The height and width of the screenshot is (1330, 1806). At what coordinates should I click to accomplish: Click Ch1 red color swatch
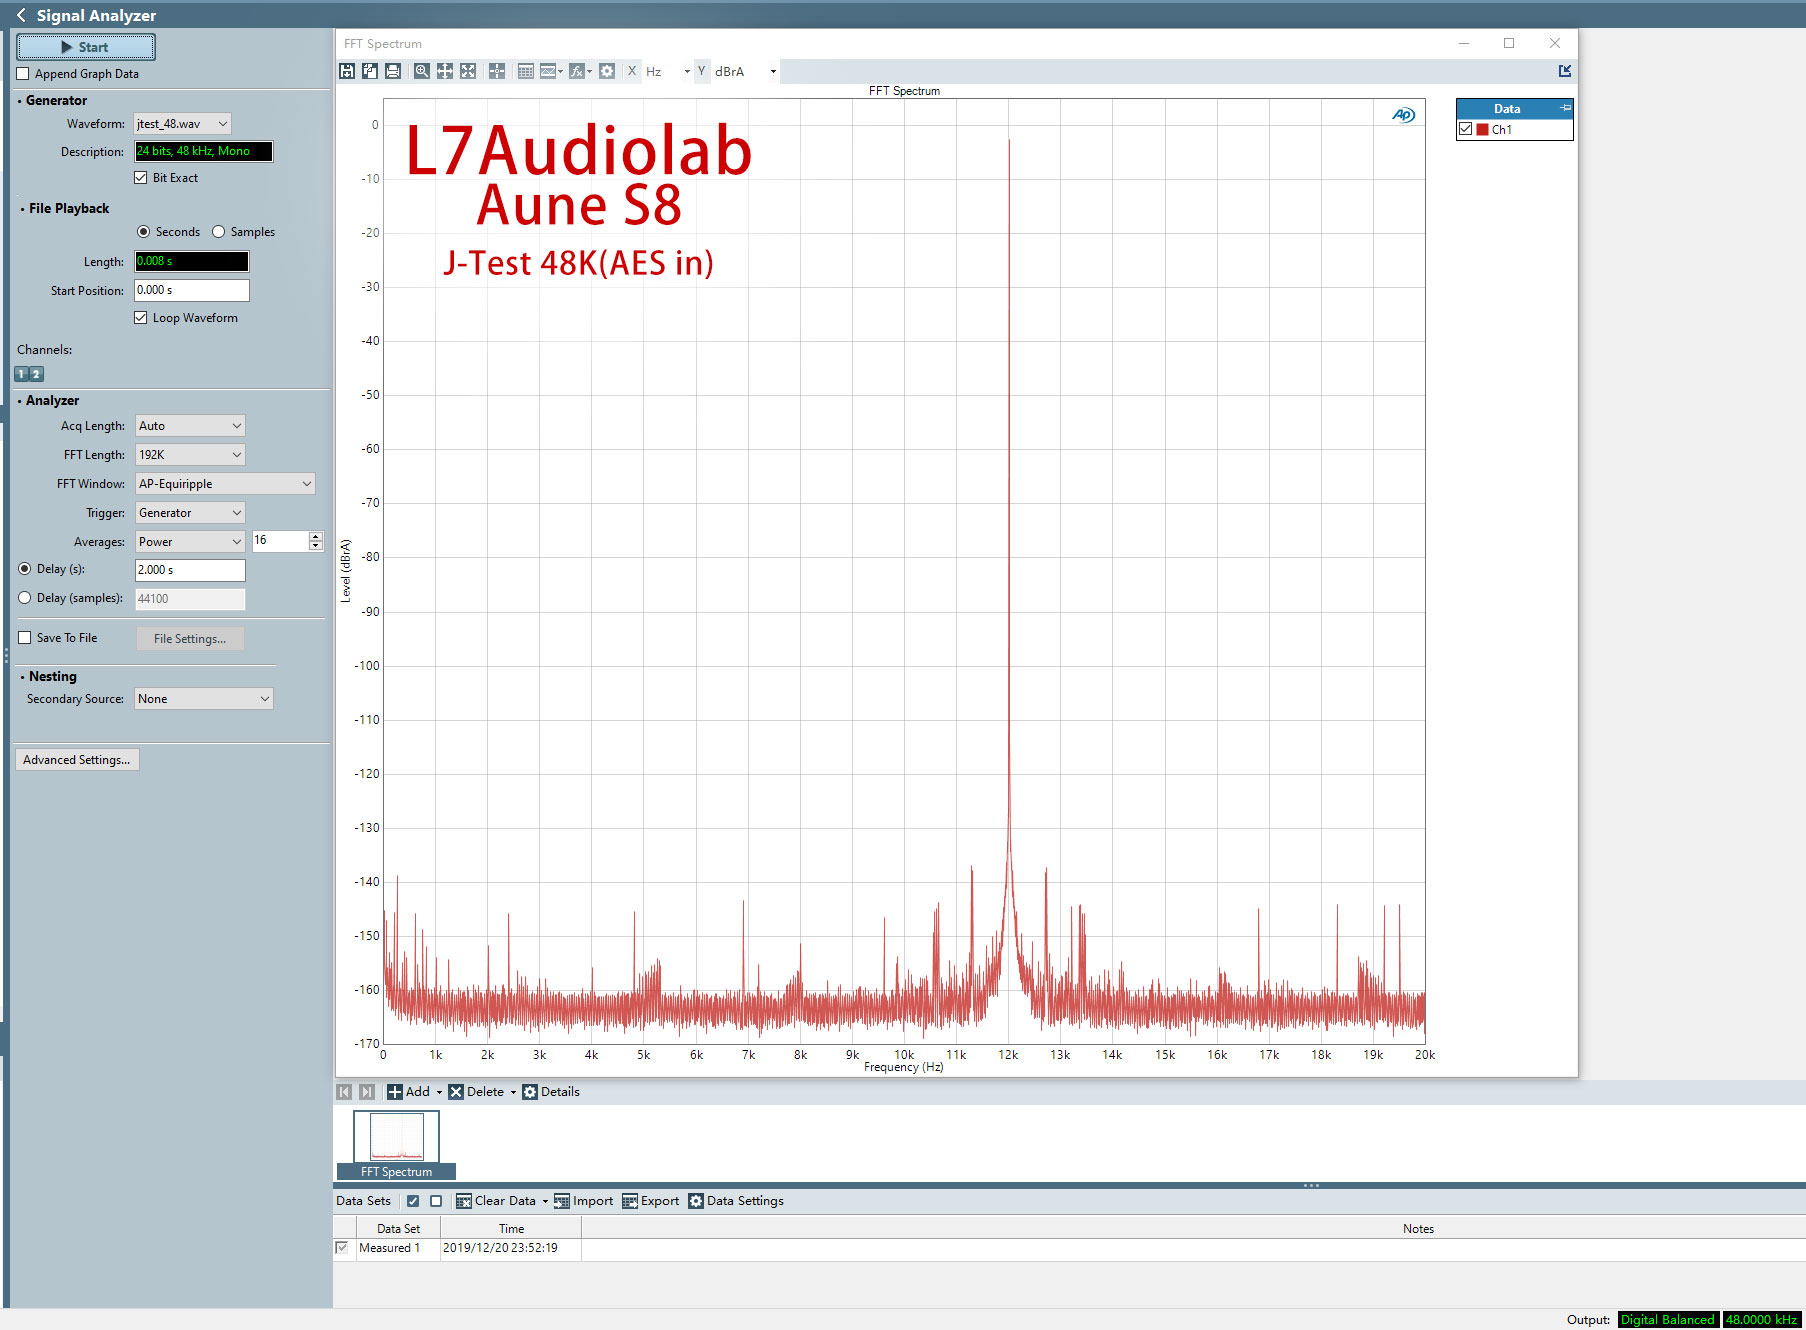click(1483, 129)
